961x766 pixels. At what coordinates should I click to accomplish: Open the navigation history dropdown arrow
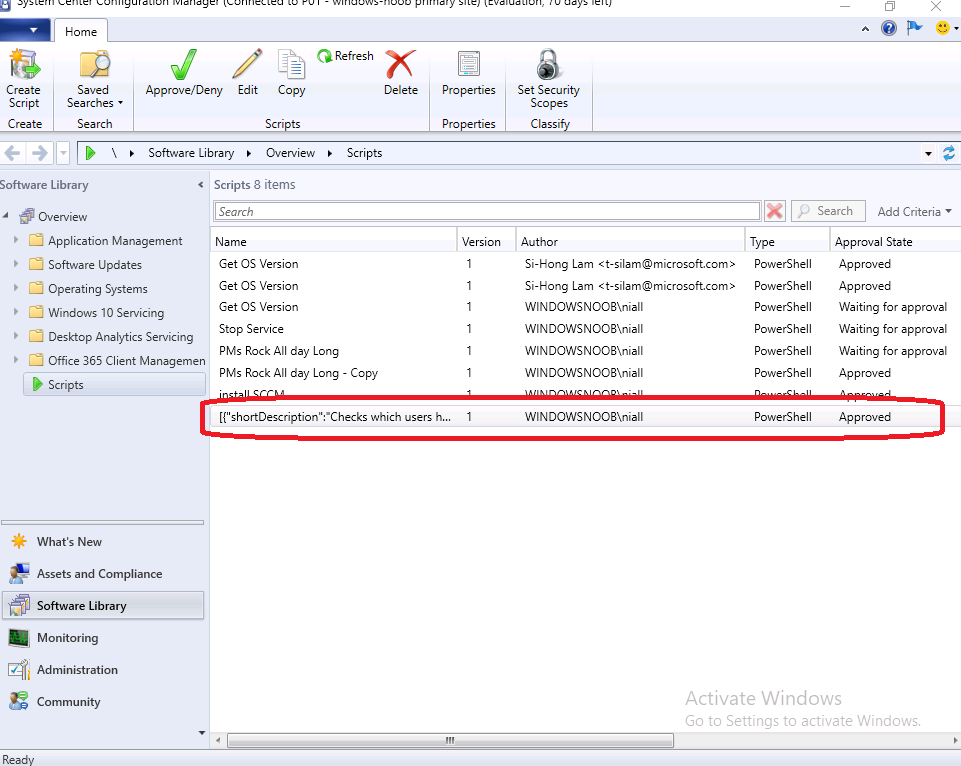coord(63,153)
